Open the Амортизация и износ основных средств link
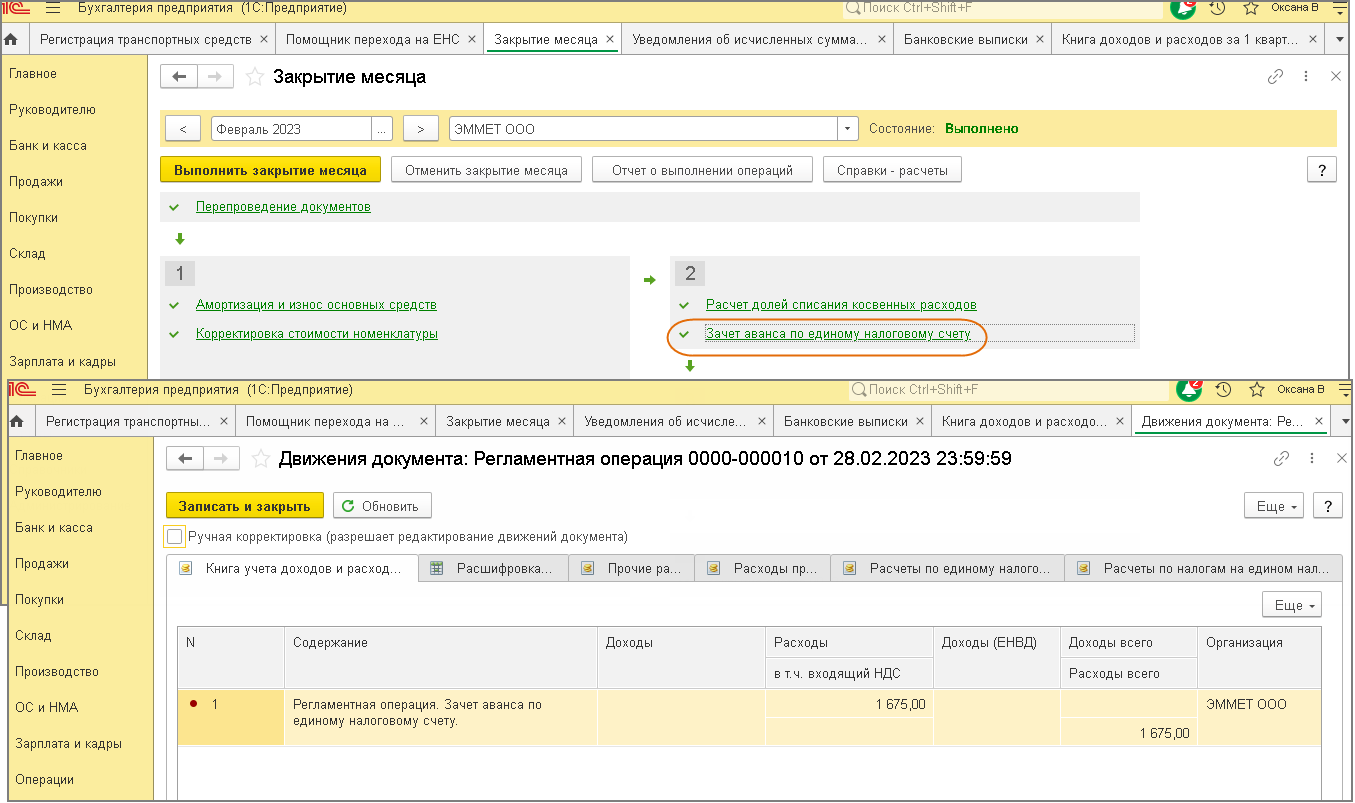1355x803 pixels. point(316,304)
